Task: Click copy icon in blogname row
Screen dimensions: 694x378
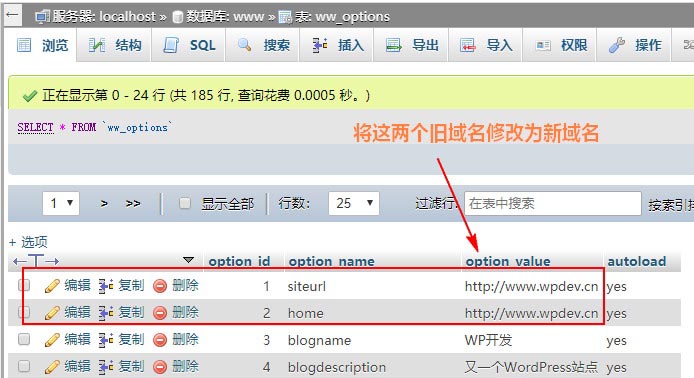Action: (x=106, y=340)
